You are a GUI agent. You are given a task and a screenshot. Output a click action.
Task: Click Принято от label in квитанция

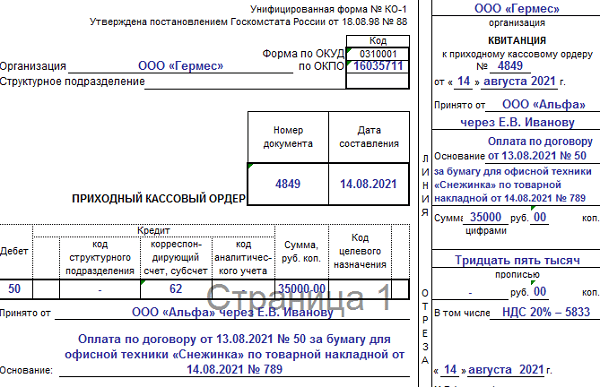[459, 105]
